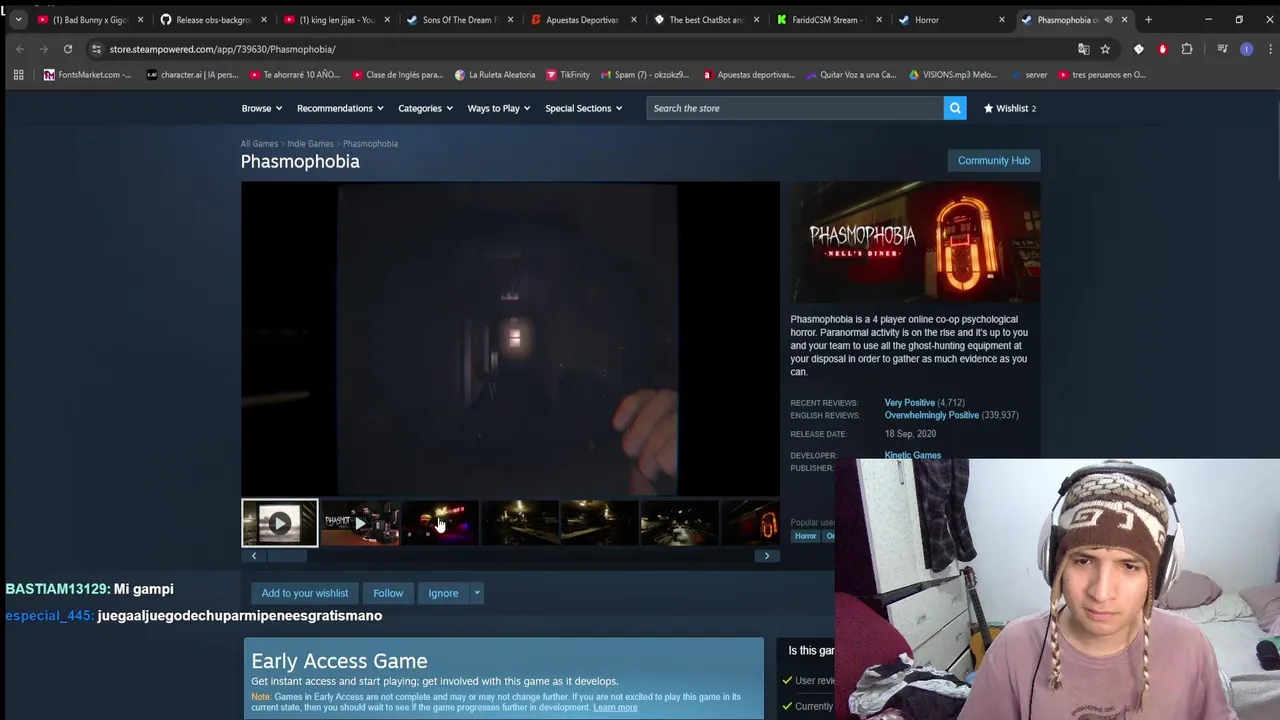Open the Quitar Voz a una Ca bookmark
The width and height of the screenshot is (1280, 720).
[x=850, y=75]
